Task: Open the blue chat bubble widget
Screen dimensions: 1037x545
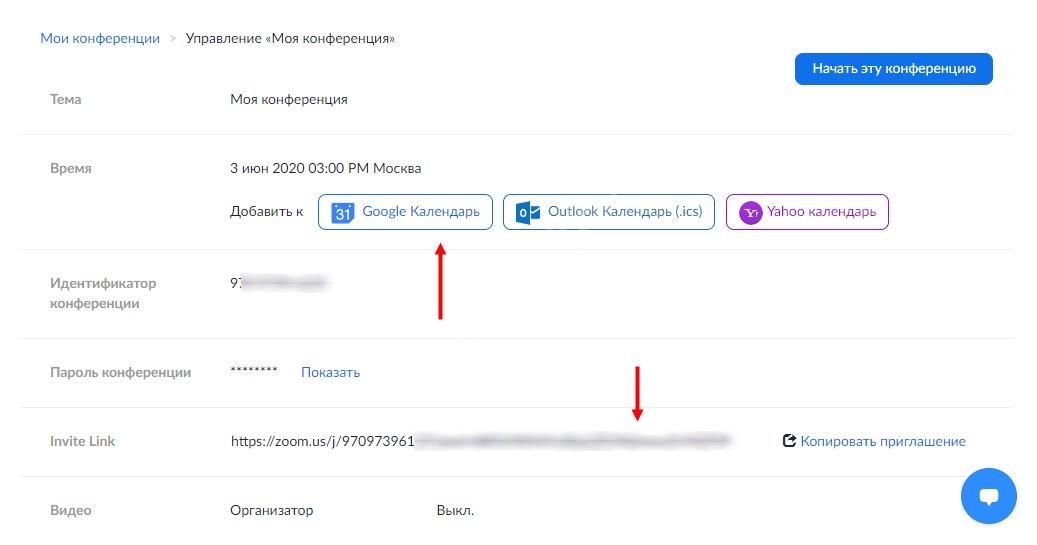Action: [988, 496]
